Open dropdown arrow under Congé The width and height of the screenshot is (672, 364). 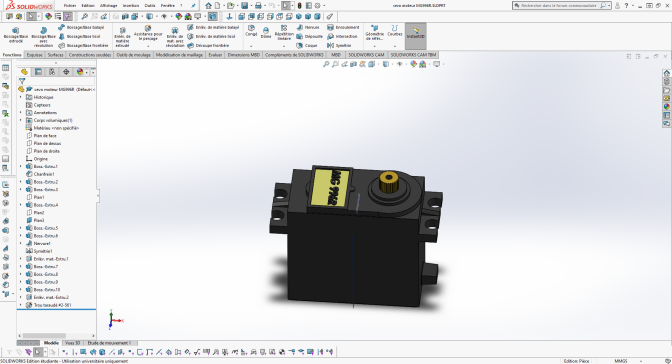click(251, 46)
